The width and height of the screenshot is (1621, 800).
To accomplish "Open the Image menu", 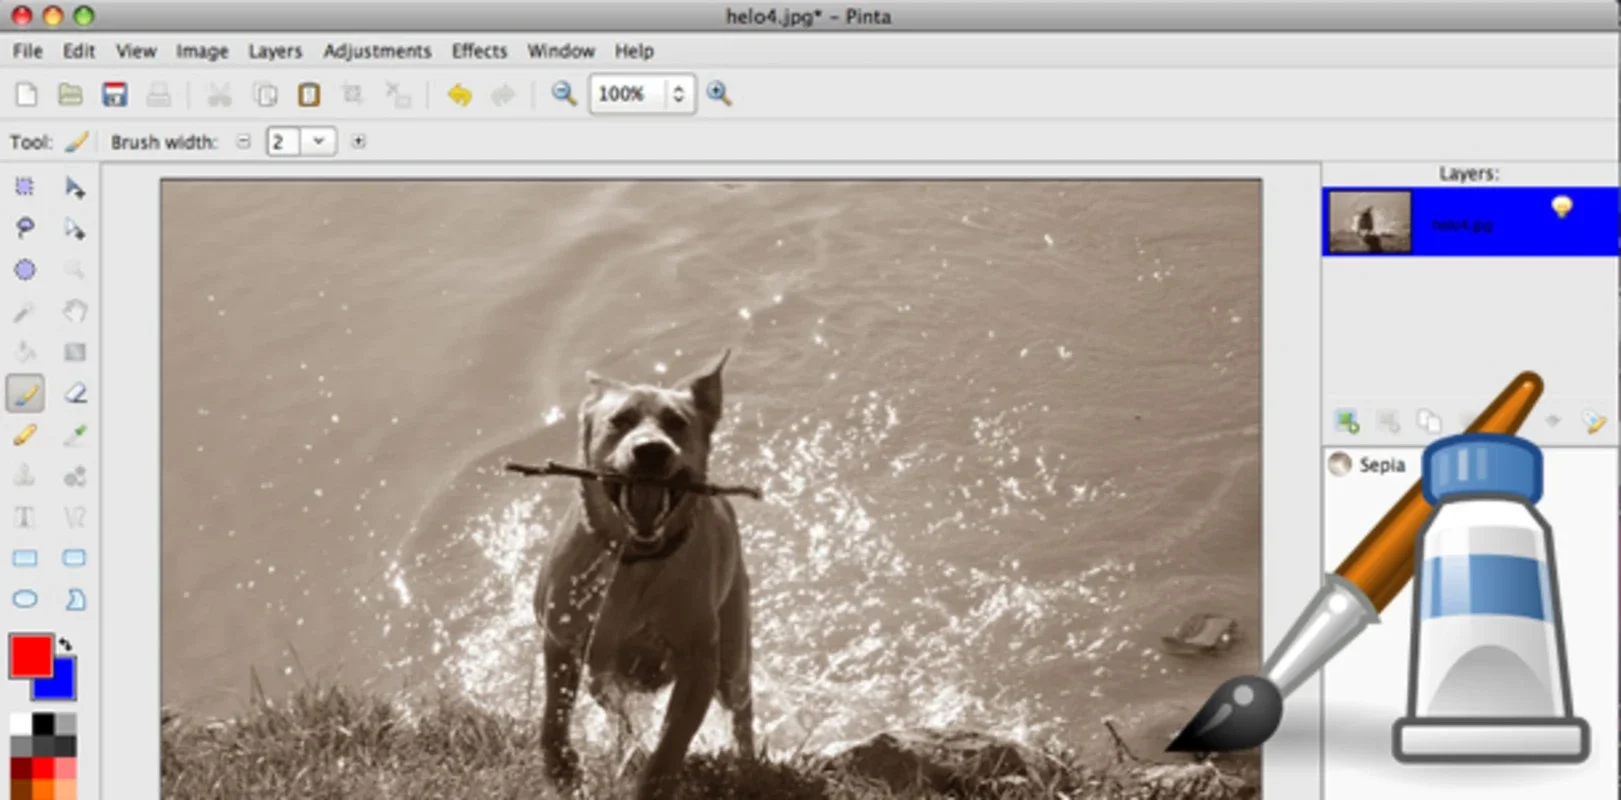I will point(202,51).
